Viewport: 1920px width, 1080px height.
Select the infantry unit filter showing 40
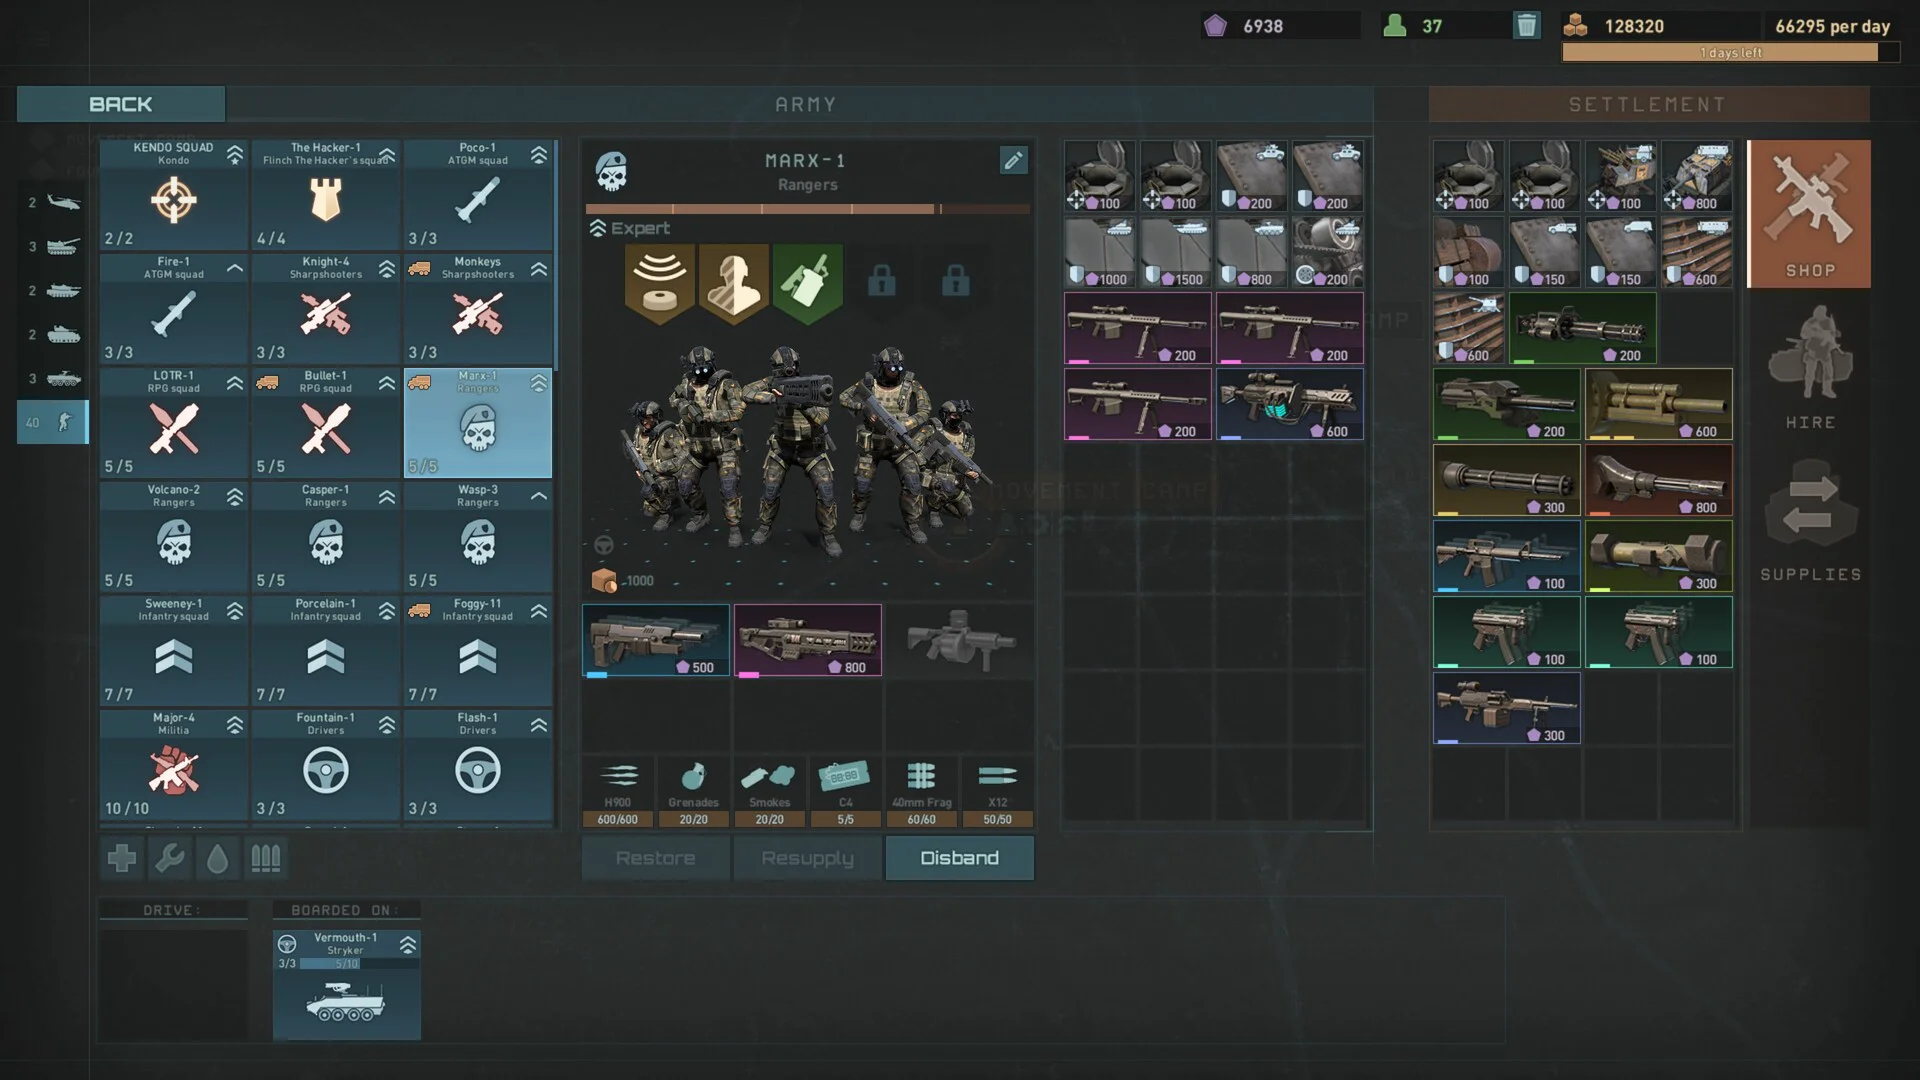coord(52,422)
